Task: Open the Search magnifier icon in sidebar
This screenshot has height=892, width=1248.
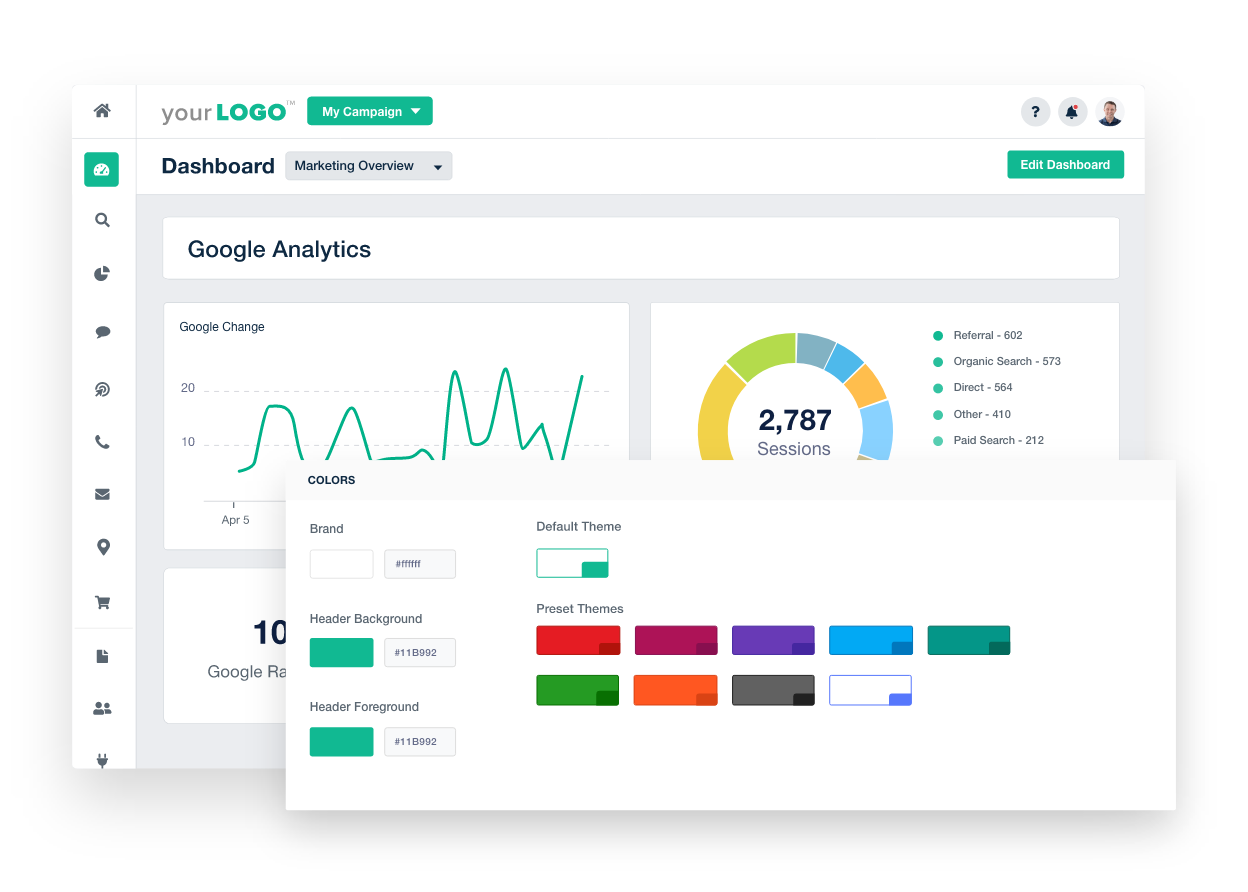Action: pos(102,220)
